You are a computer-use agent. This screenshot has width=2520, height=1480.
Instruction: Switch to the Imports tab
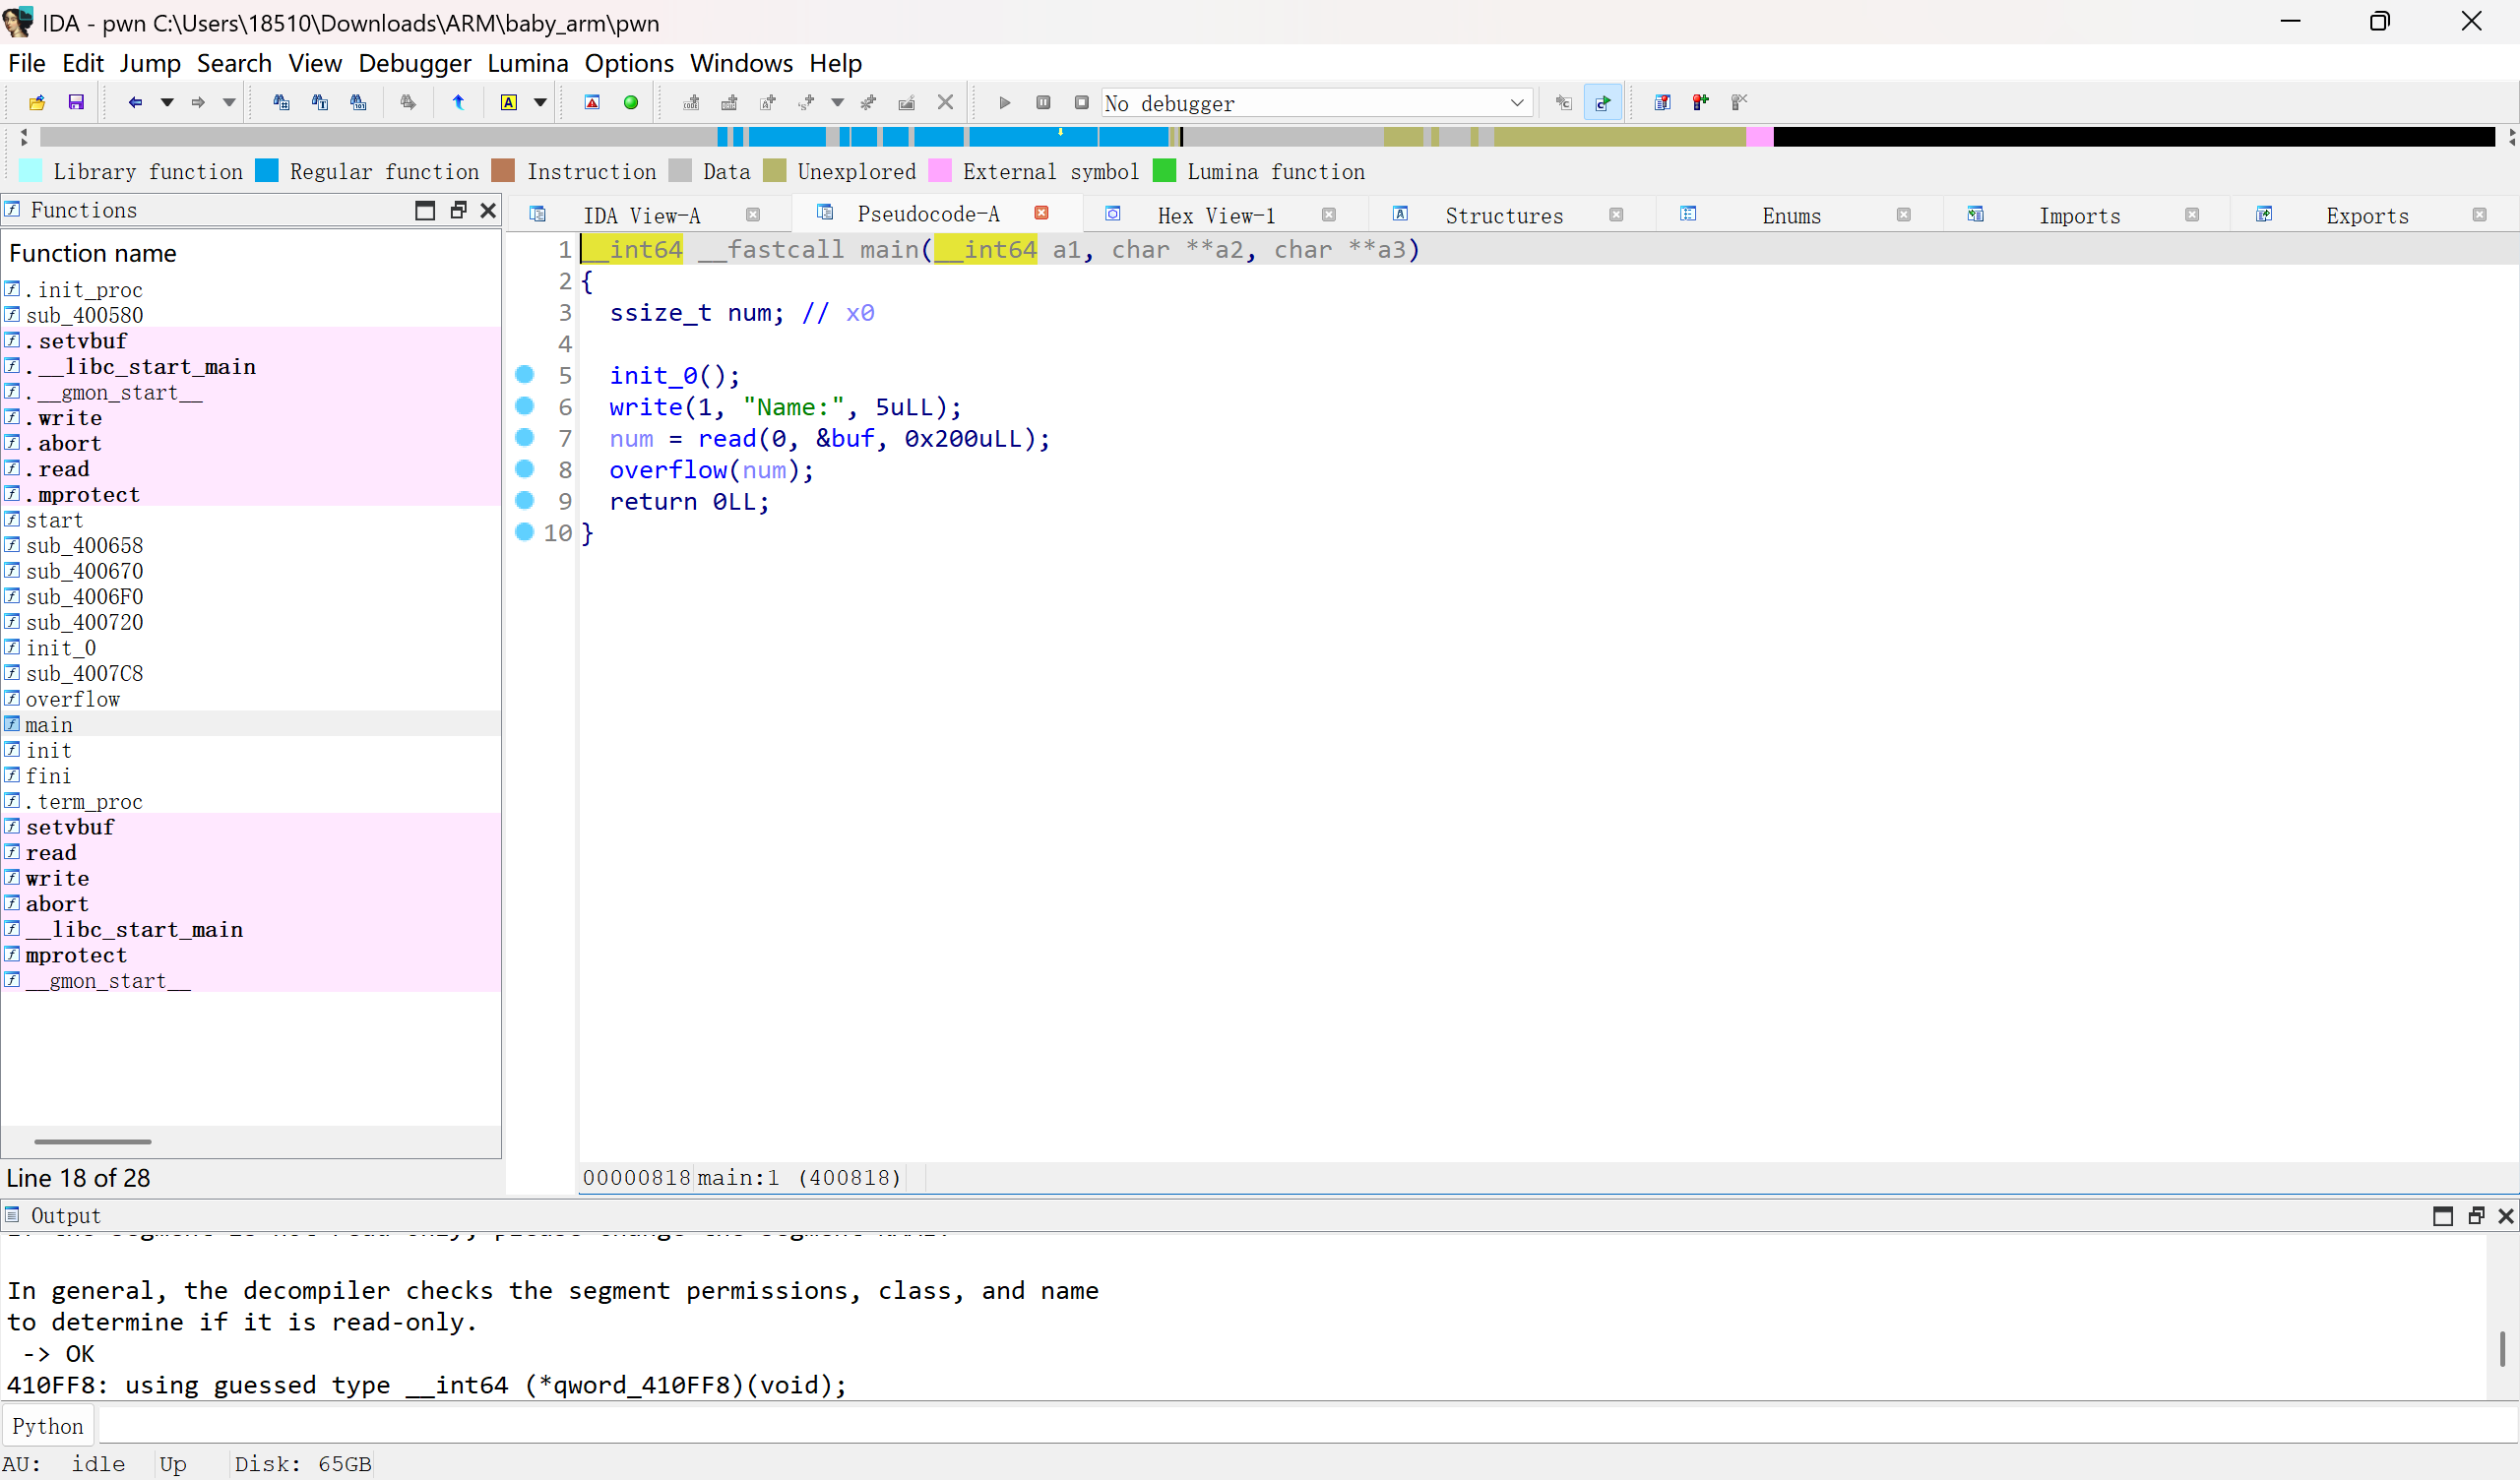[x=2079, y=215]
